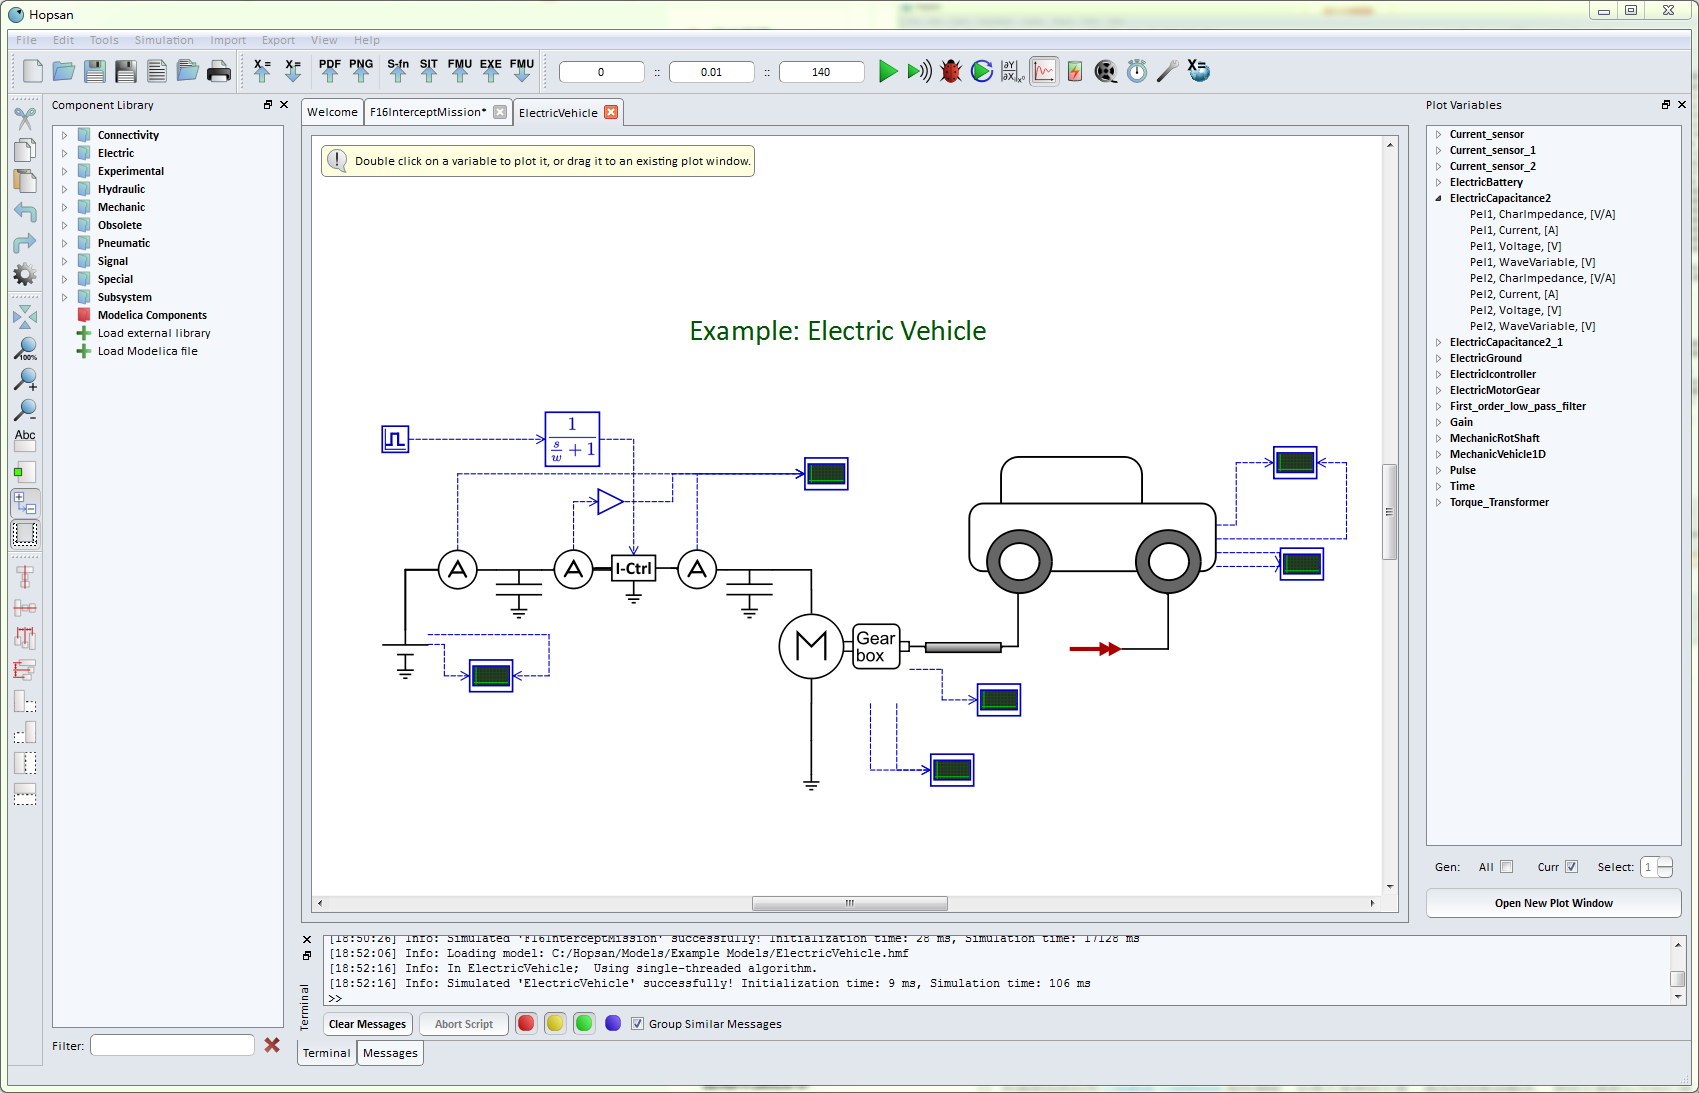This screenshot has height=1093, width=1699.
Task: Start the simulation with the green play button
Action: click(x=887, y=71)
